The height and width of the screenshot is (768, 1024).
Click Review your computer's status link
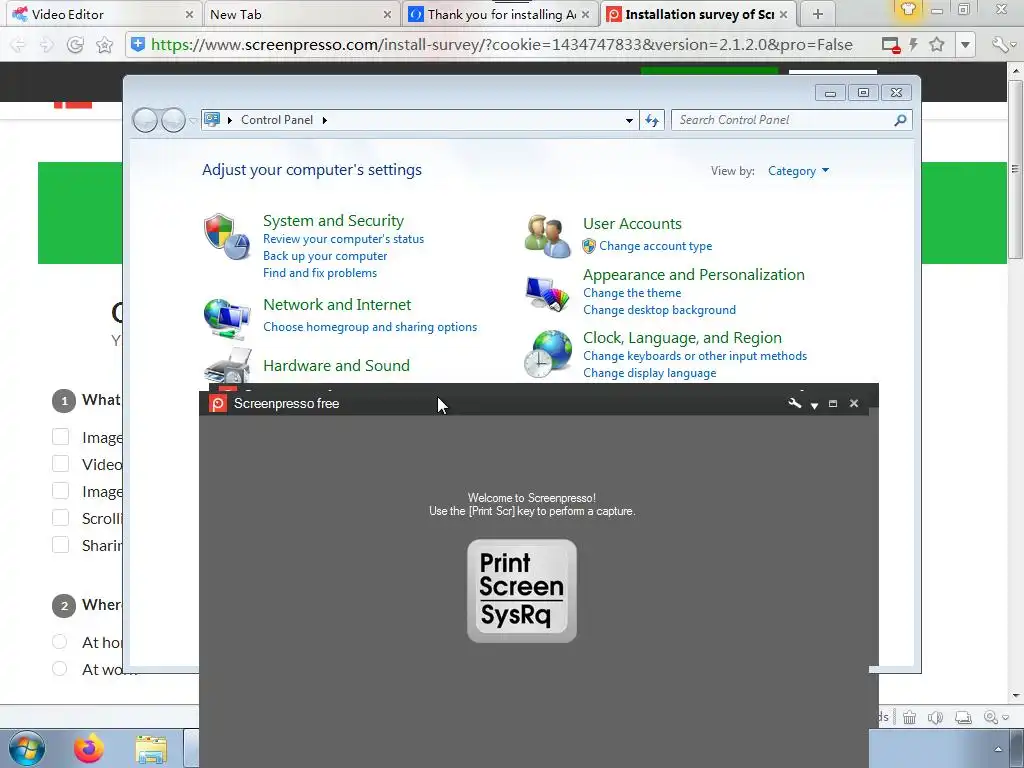344,239
